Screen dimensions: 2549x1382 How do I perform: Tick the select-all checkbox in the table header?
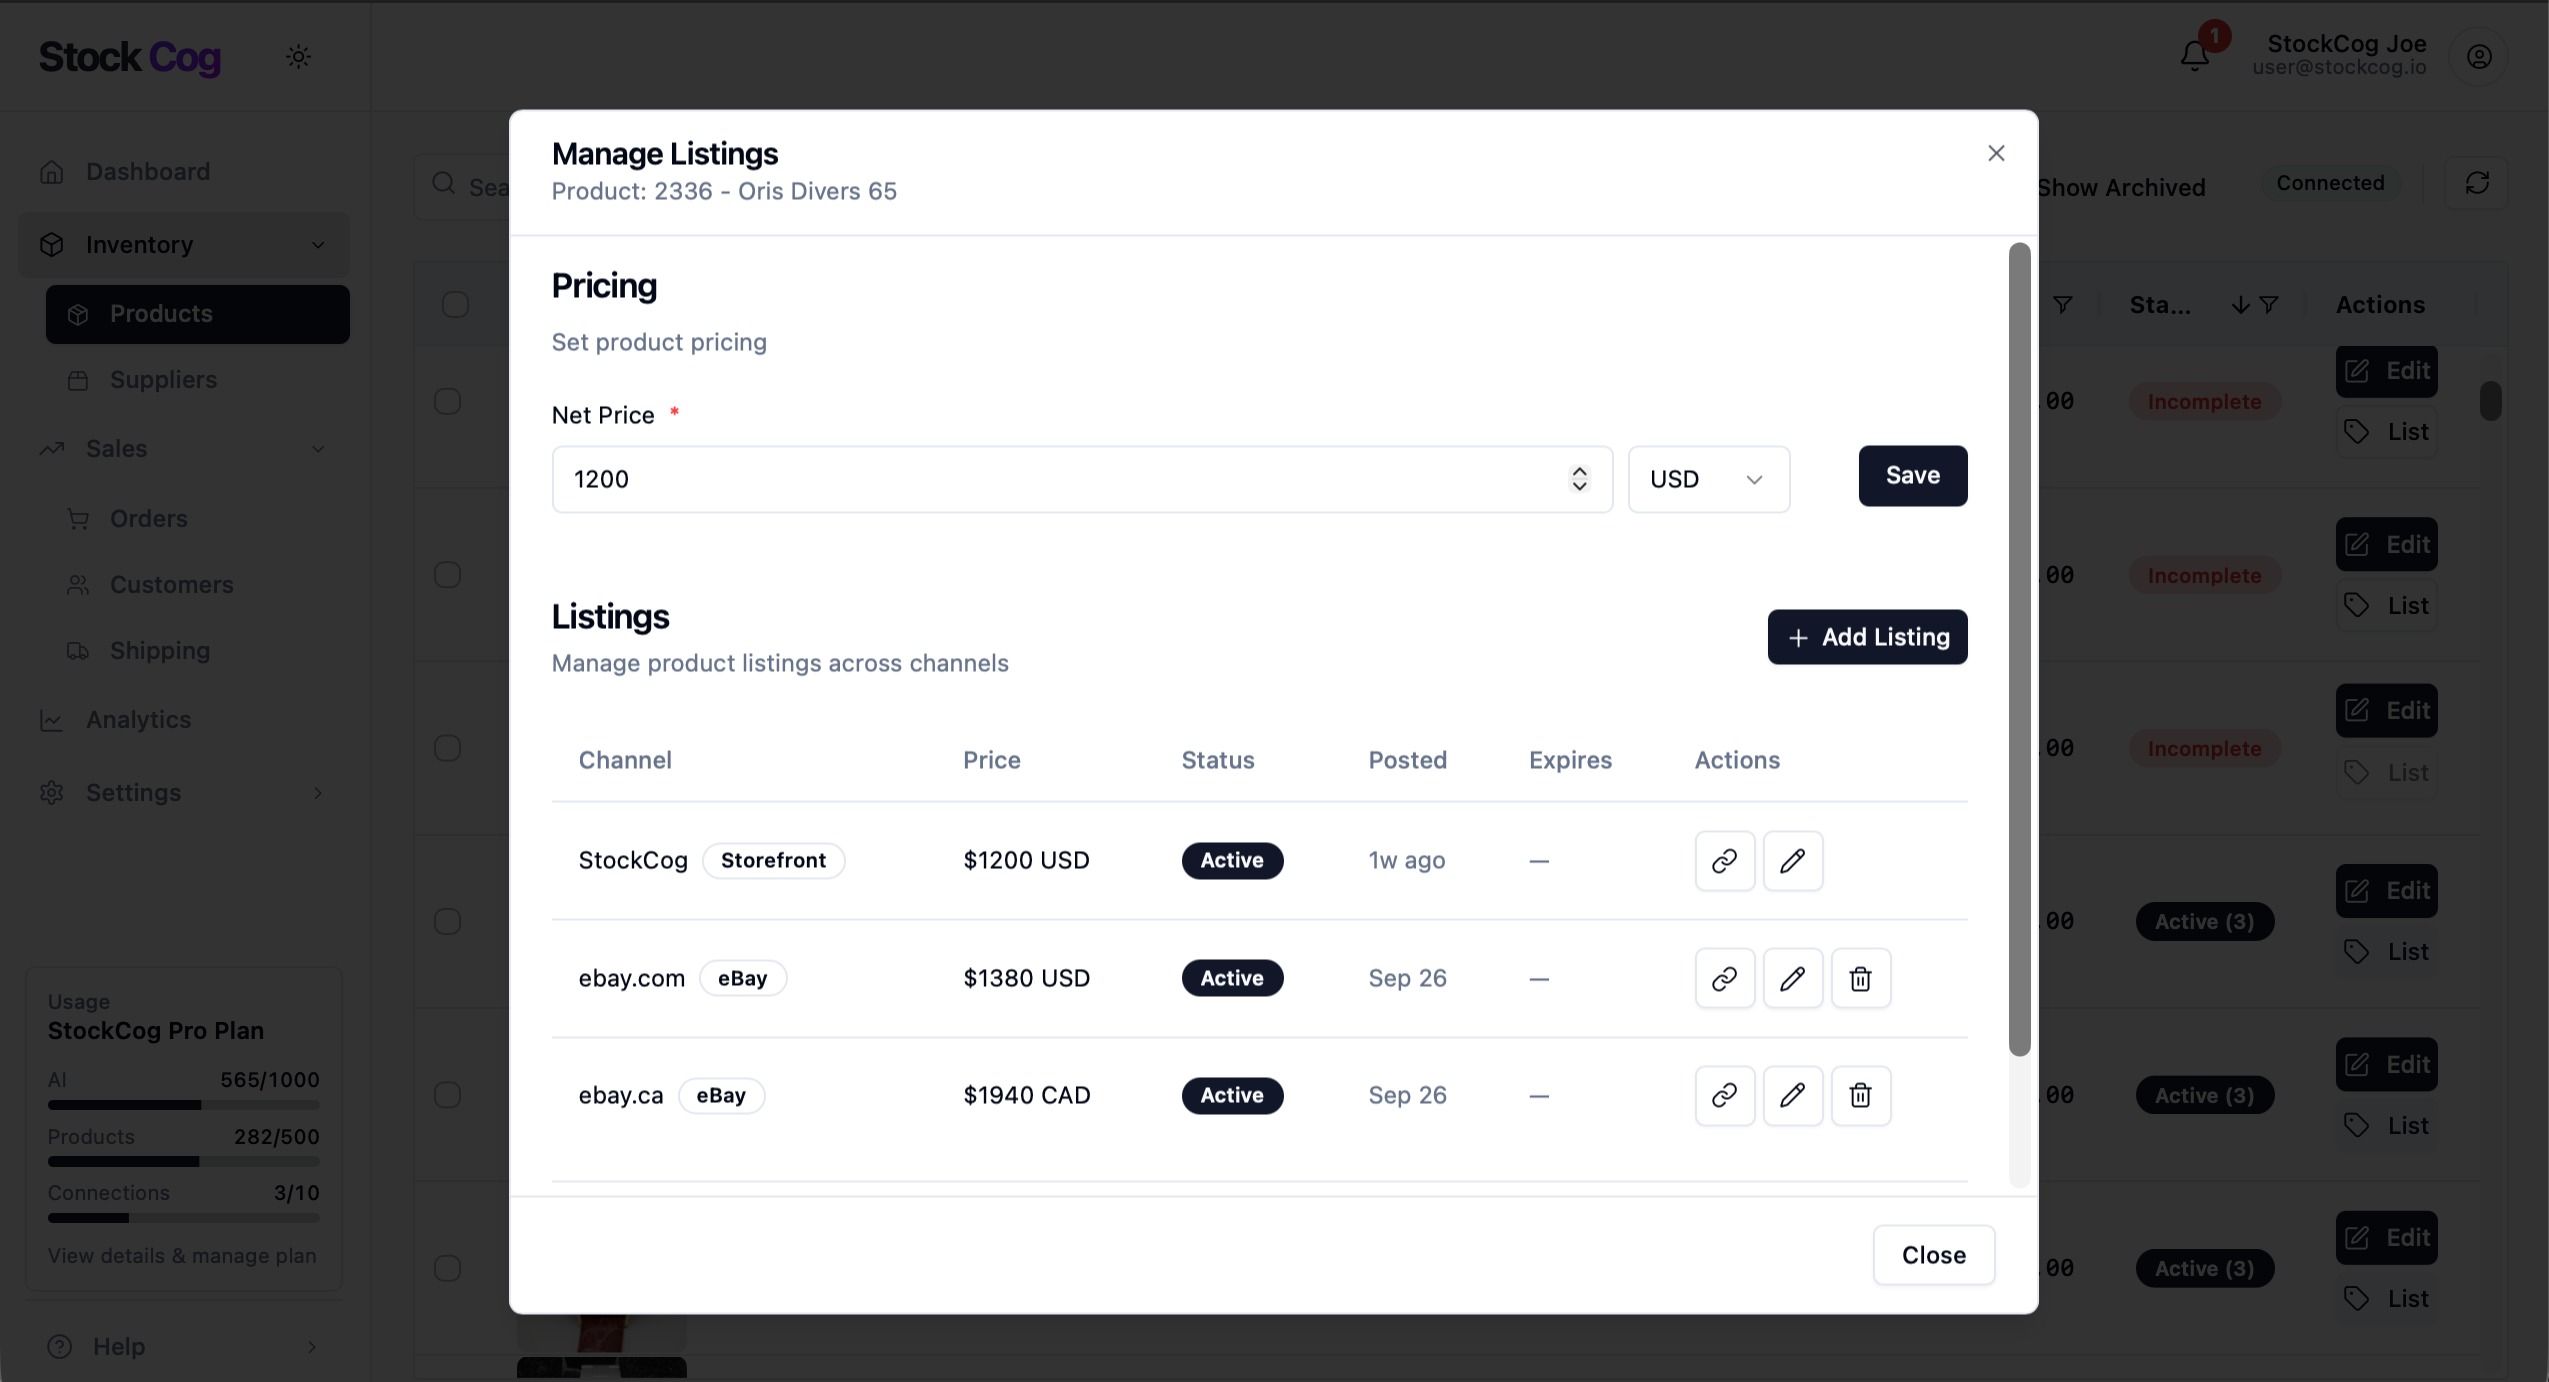455,303
